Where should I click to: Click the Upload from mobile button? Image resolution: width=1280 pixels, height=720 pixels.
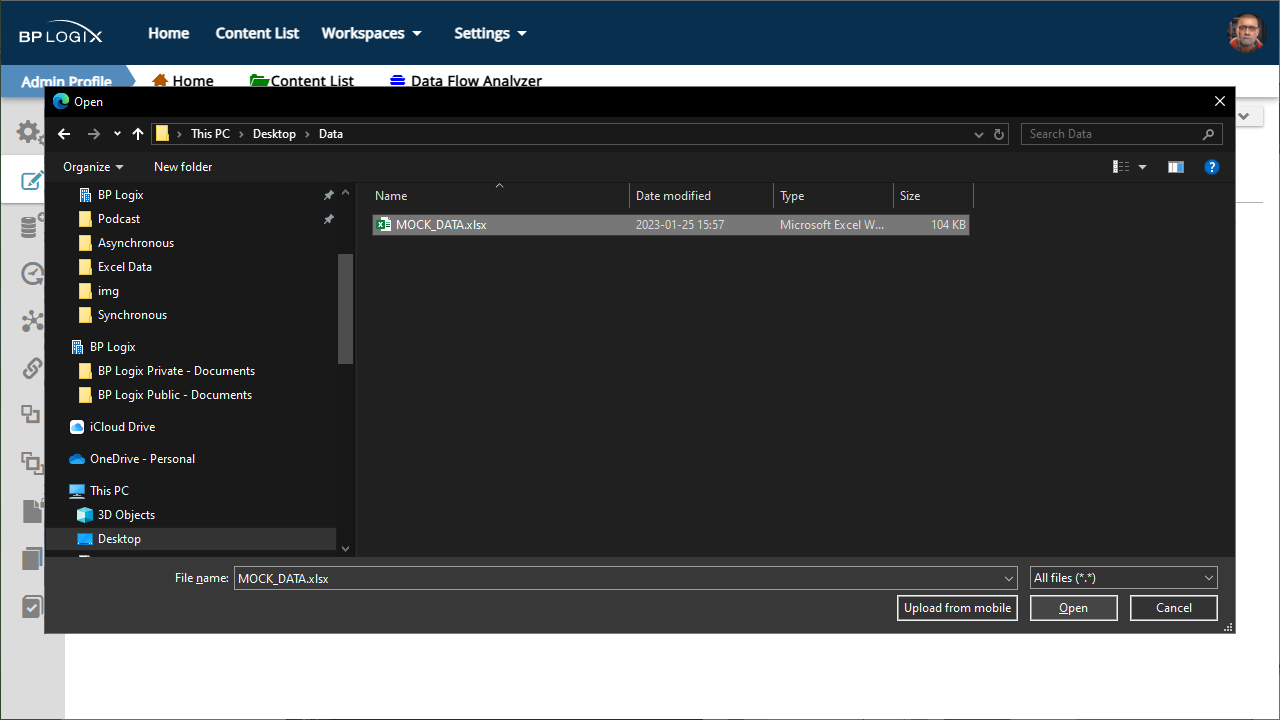click(957, 608)
